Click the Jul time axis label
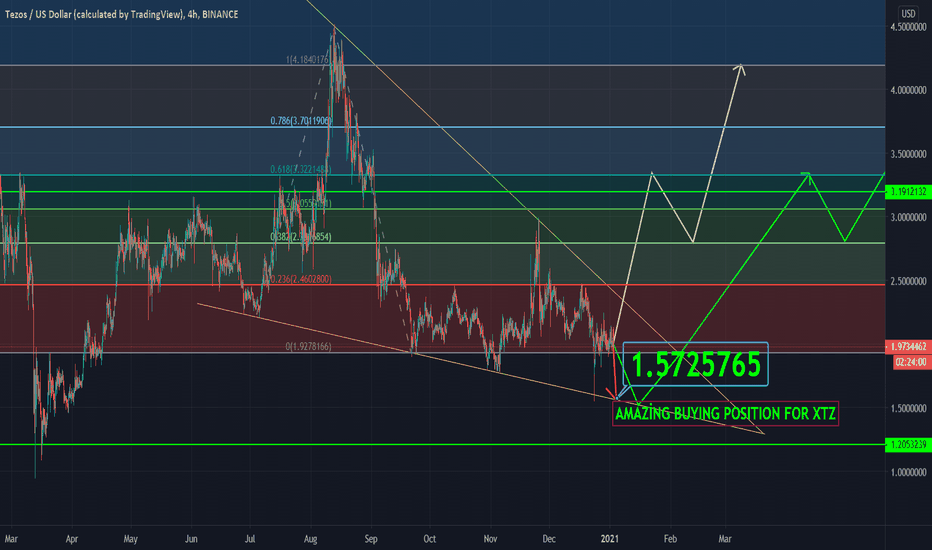Viewport: 932px width, 550px height. tap(250, 539)
